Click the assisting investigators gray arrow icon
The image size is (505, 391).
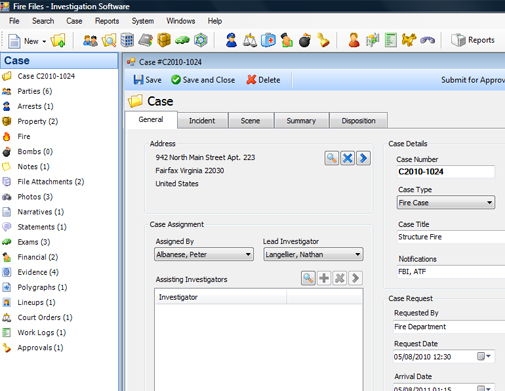pyautogui.click(x=355, y=278)
